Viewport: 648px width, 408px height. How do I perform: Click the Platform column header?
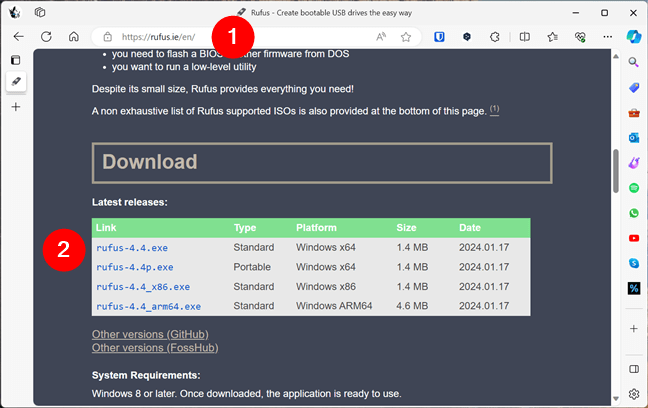click(x=317, y=228)
